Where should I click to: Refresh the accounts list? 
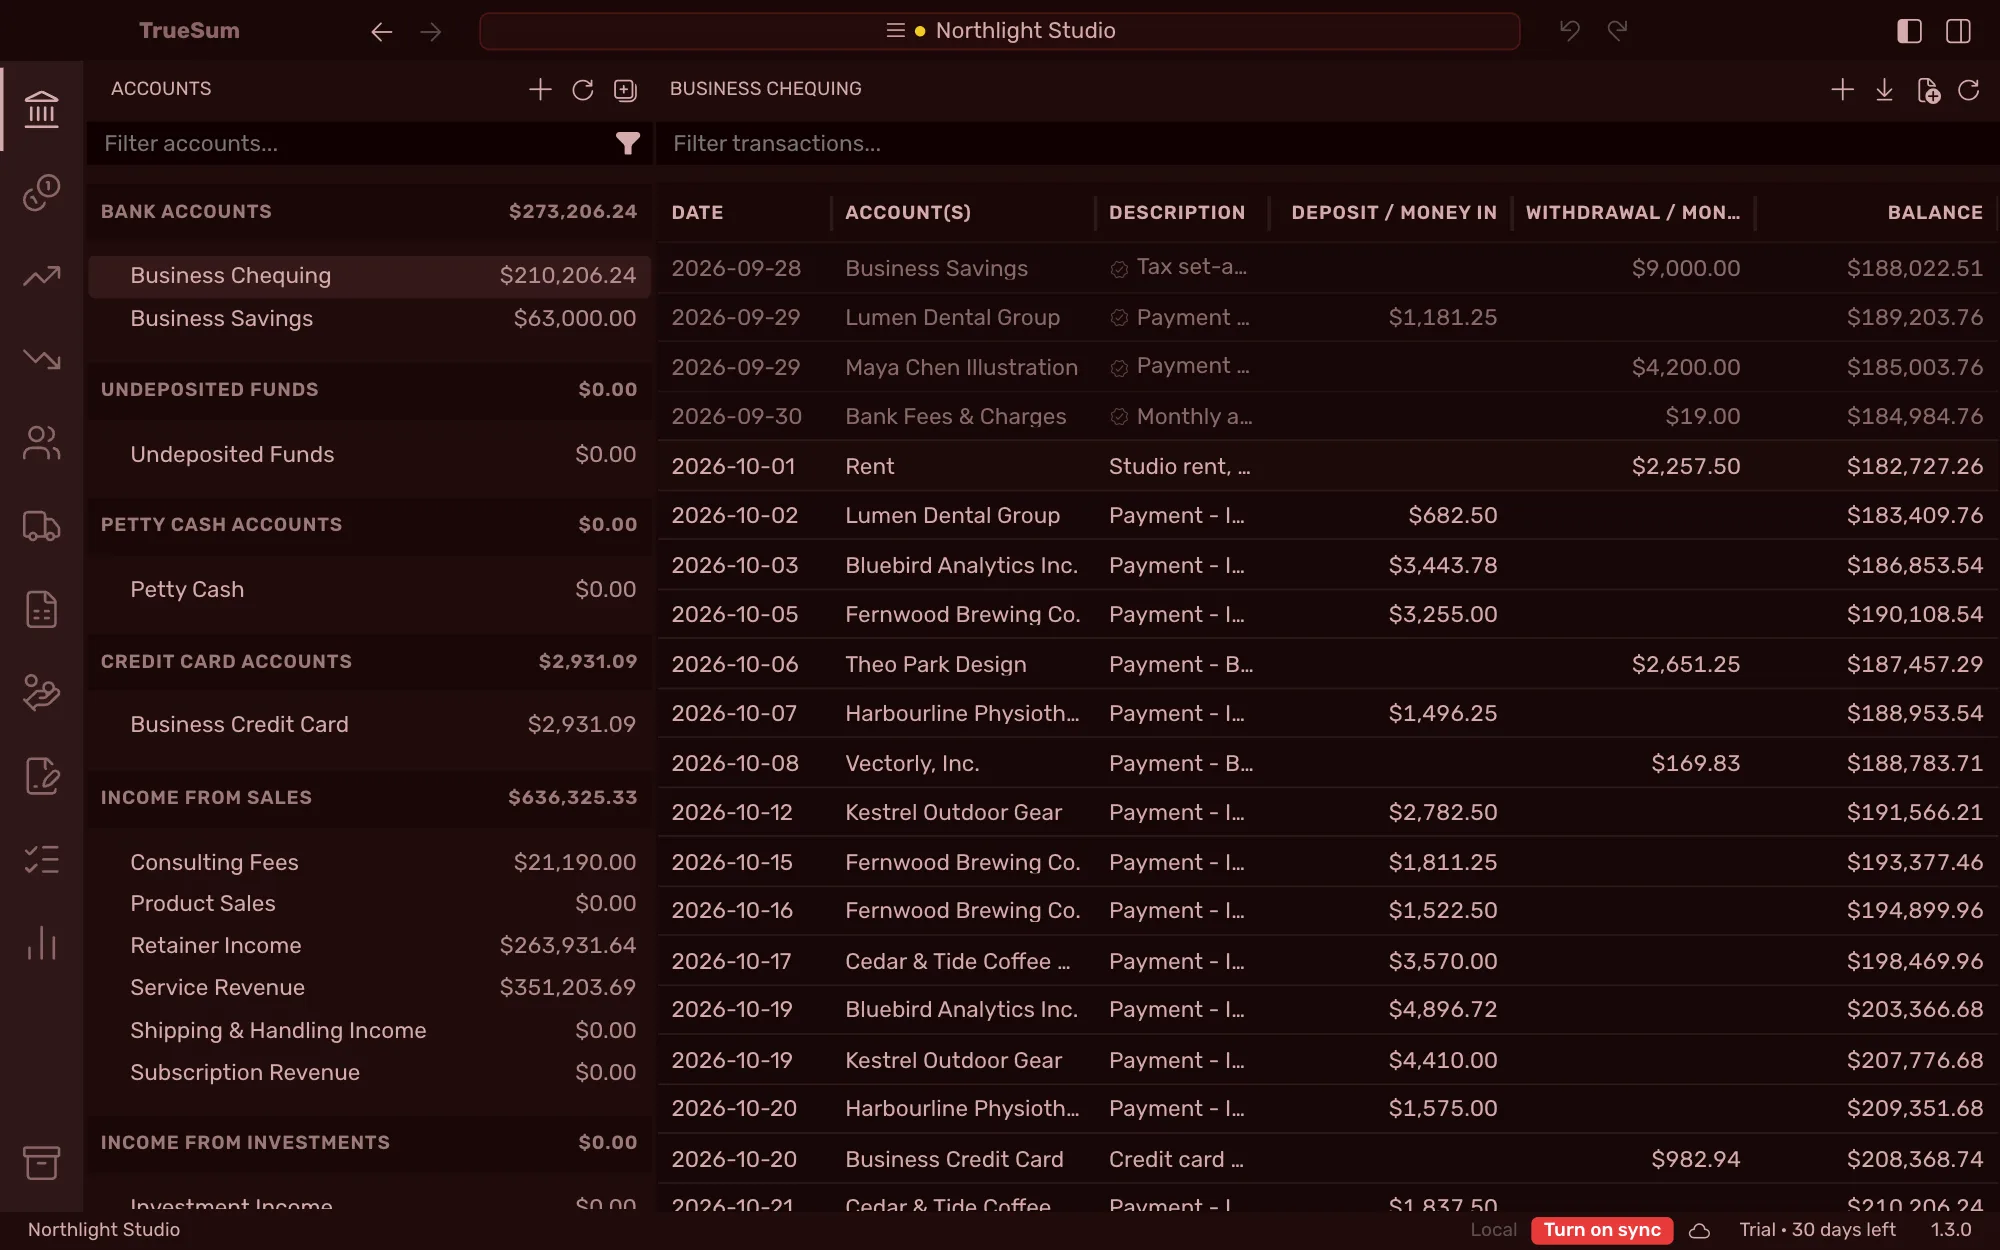(x=583, y=90)
